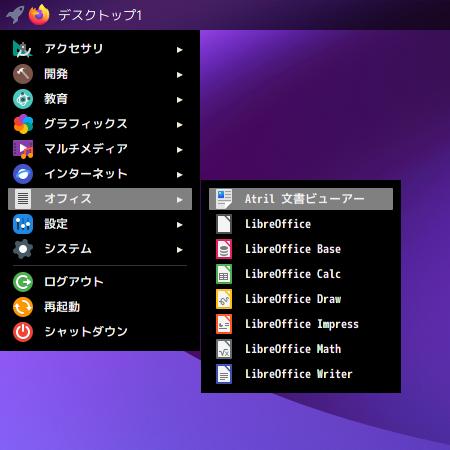Select the generic LibreOffice start center entry
The height and width of the screenshot is (450, 450).
tap(301, 224)
